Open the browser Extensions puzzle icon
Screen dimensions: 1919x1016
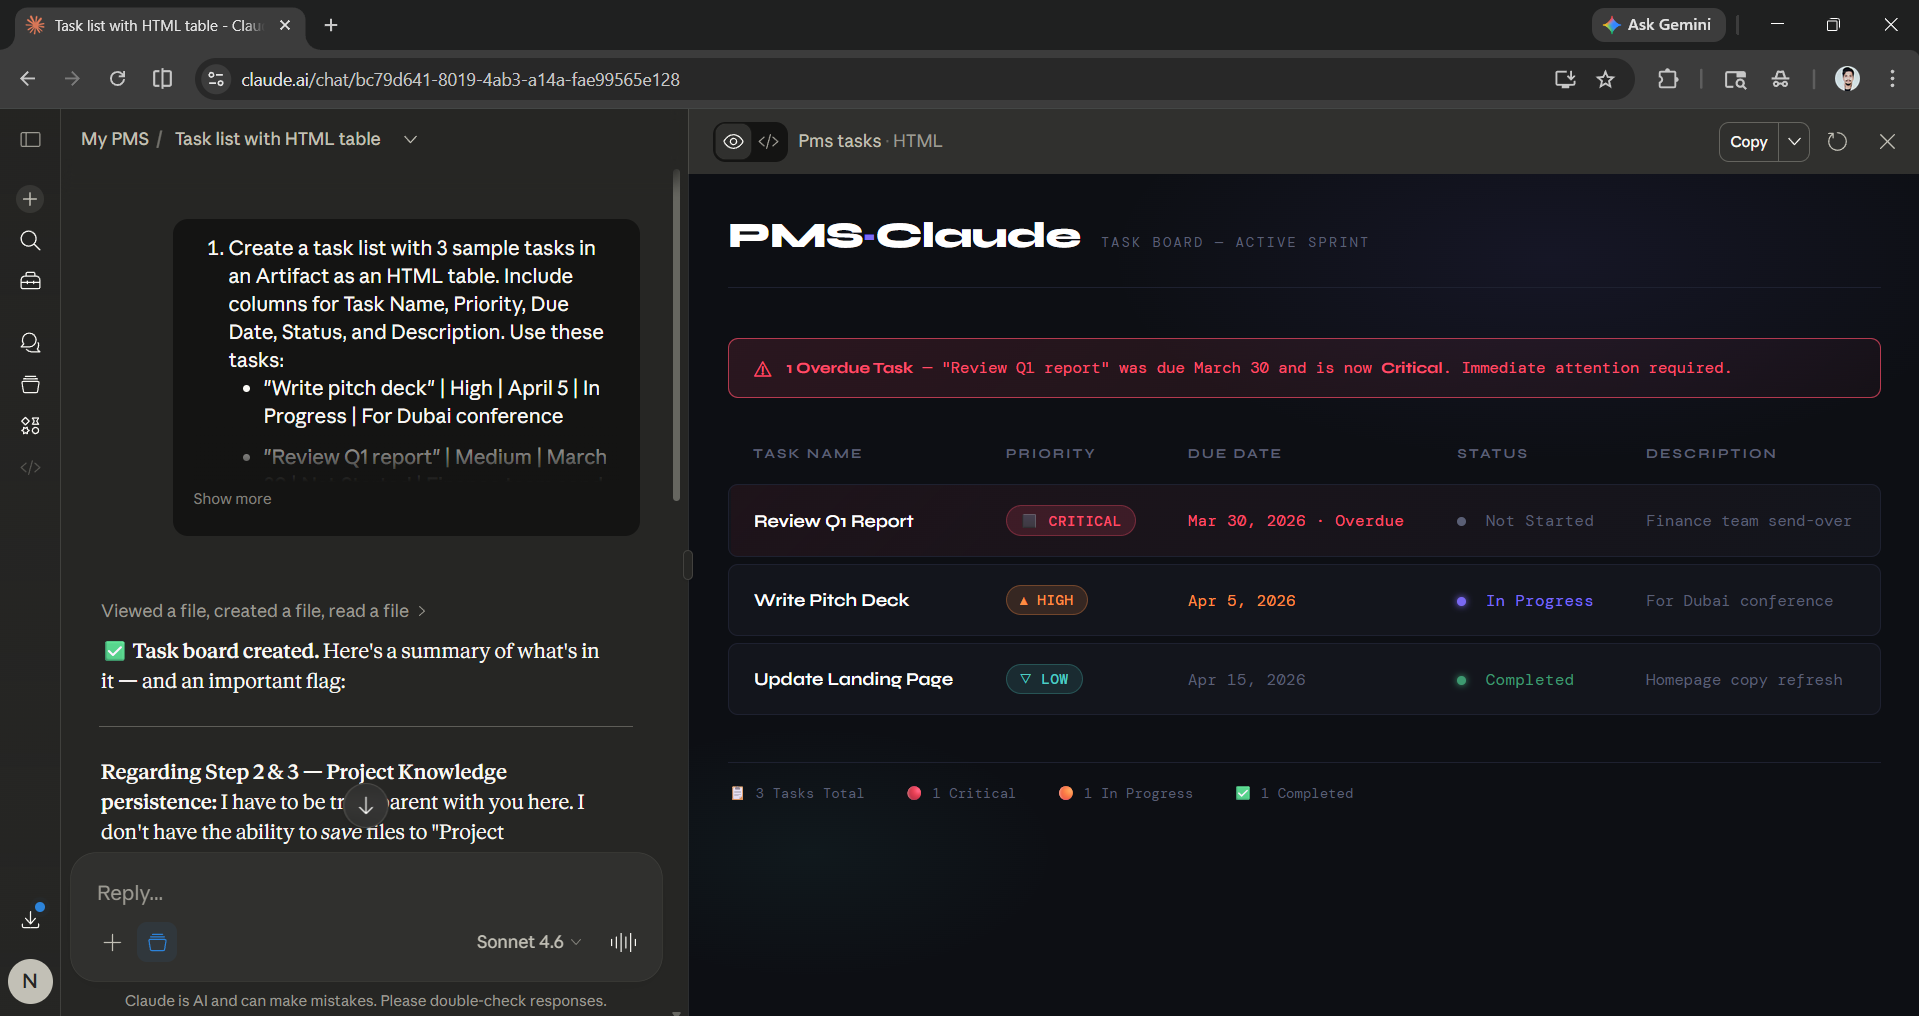pyautogui.click(x=1668, y=79)
